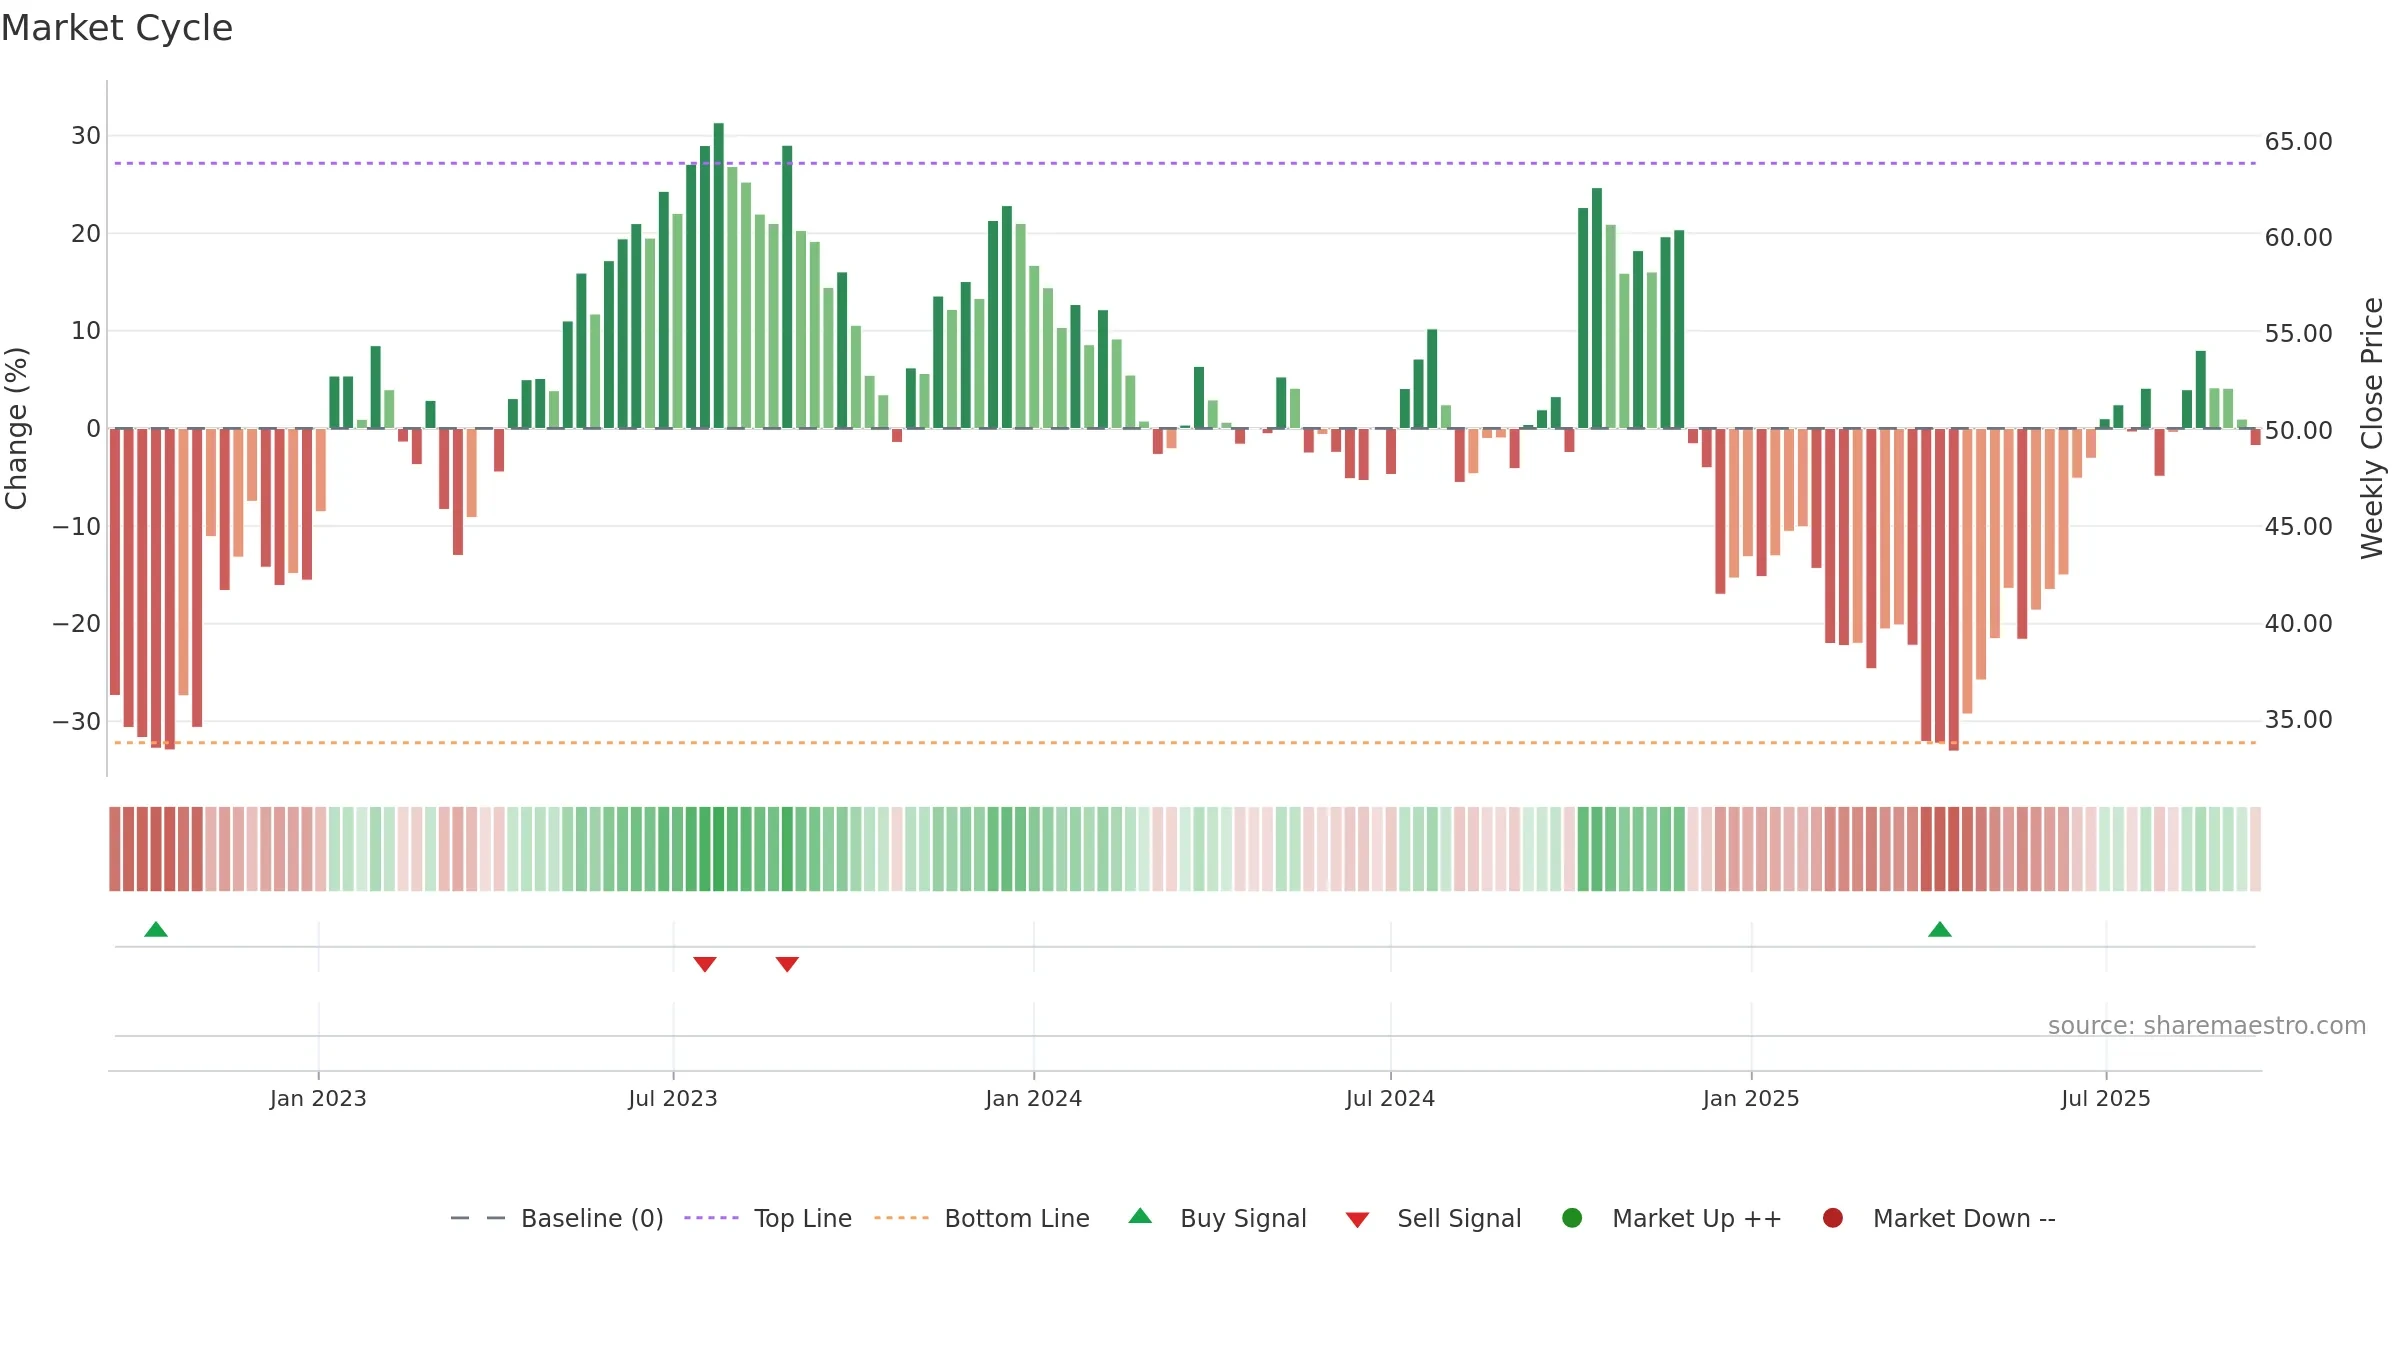Click the 35.00 right axis tick label
2400x1350 pixels.
2298,719
